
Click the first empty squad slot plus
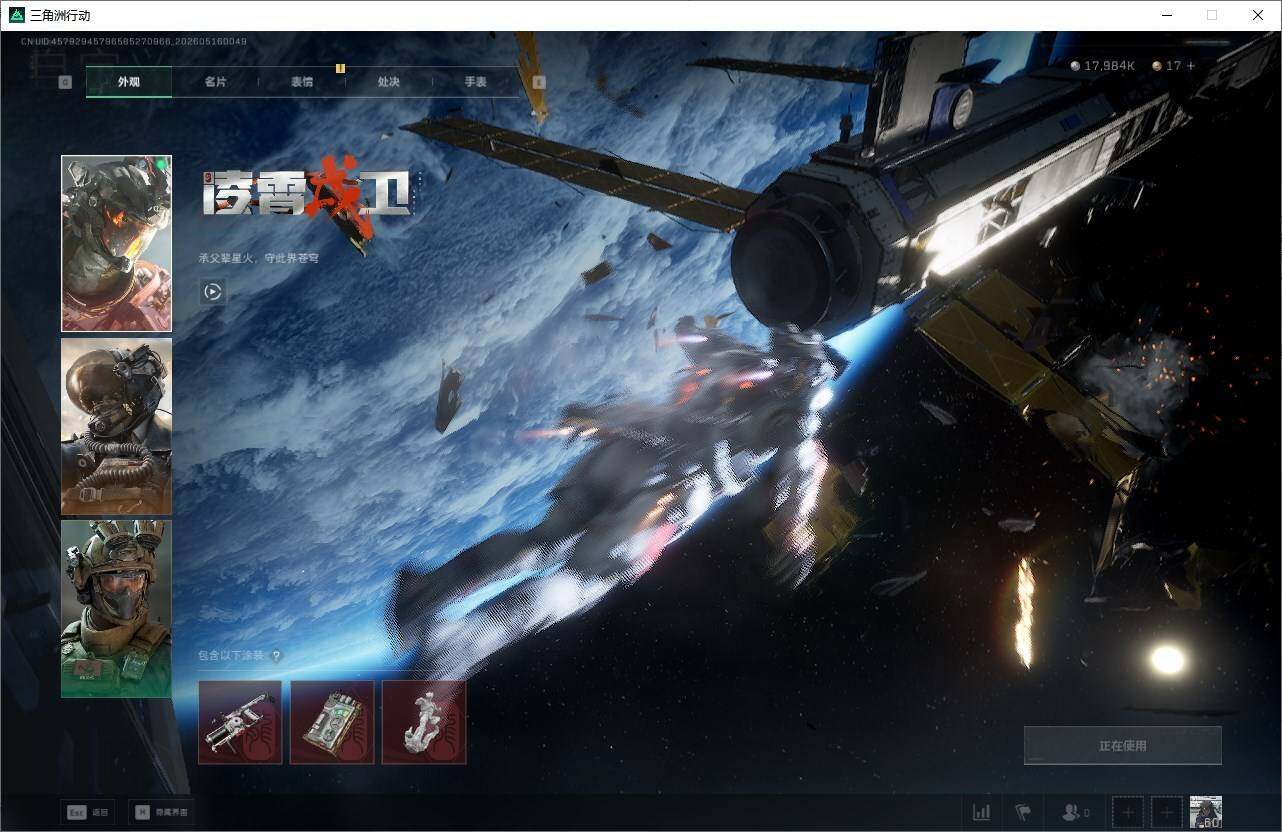pos(1128,812)
